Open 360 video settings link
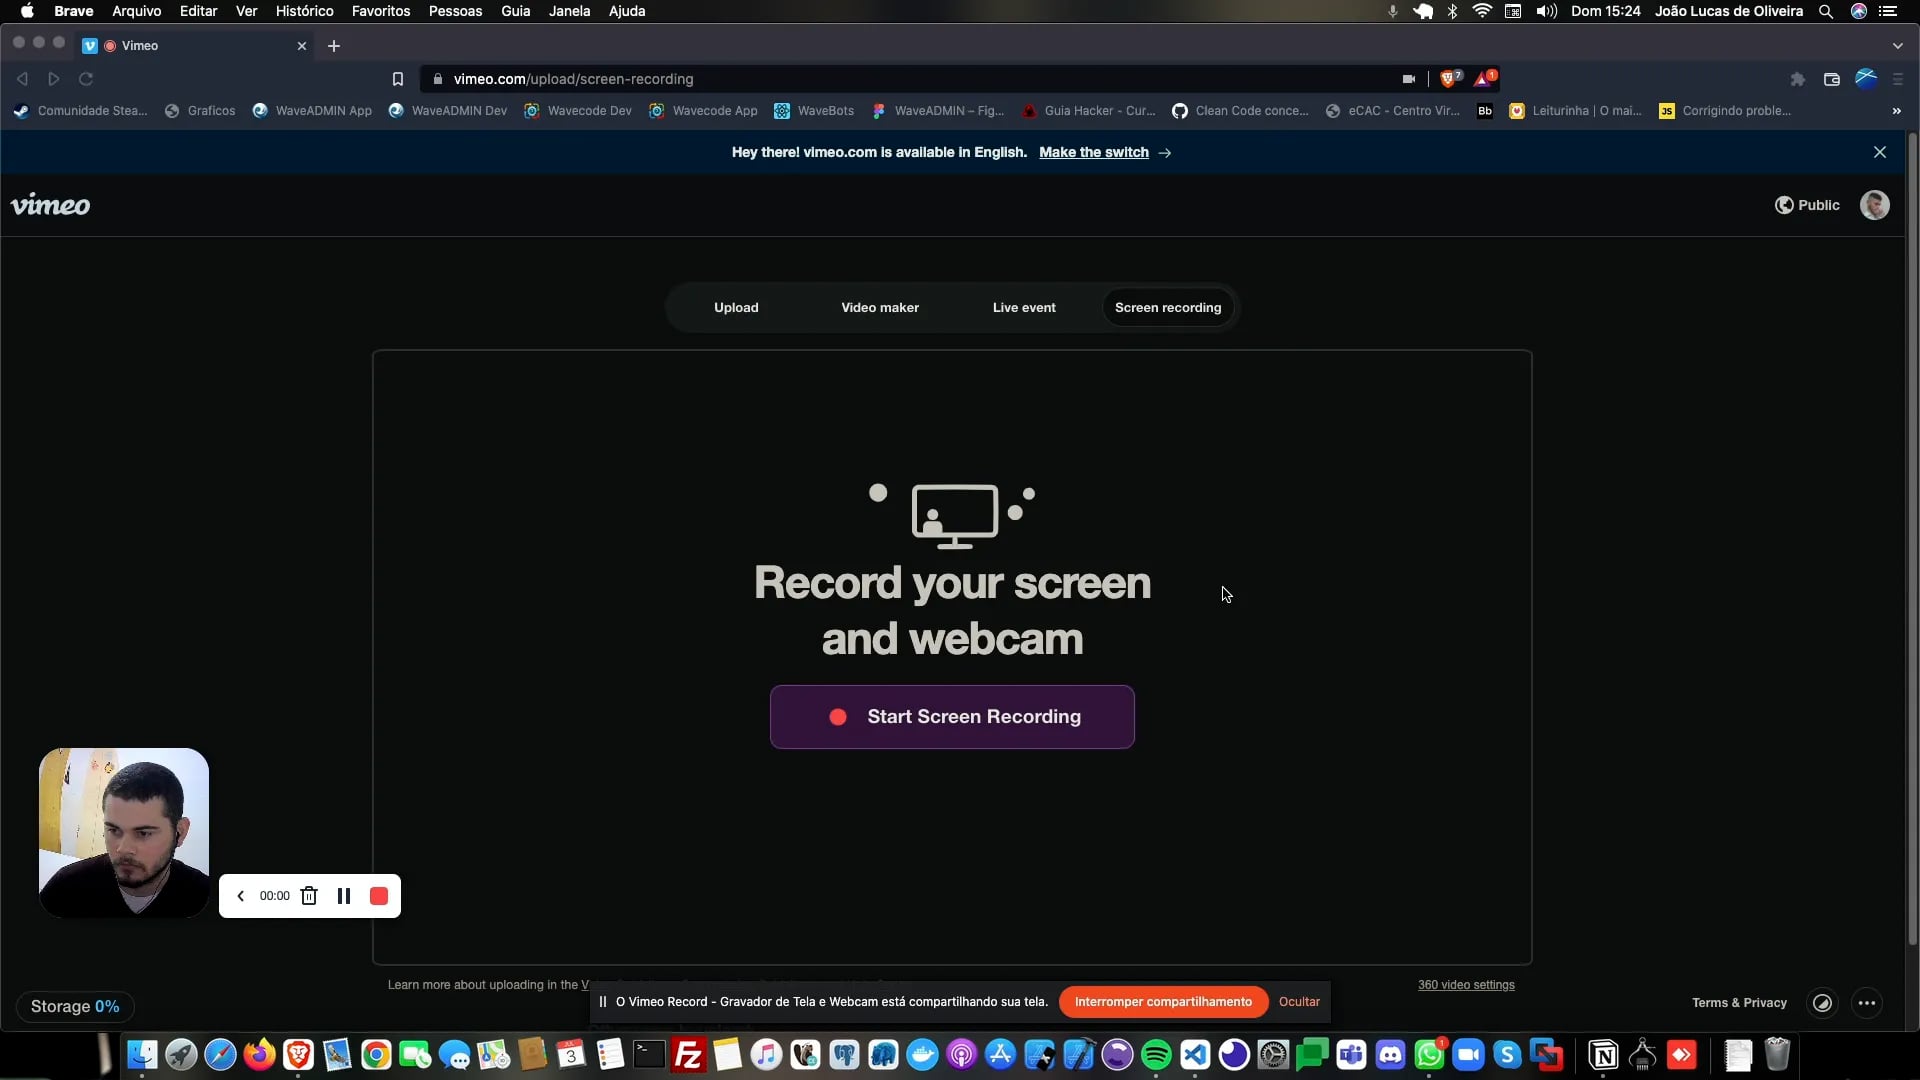Screen dimensions: 1920x1080 1466,985
